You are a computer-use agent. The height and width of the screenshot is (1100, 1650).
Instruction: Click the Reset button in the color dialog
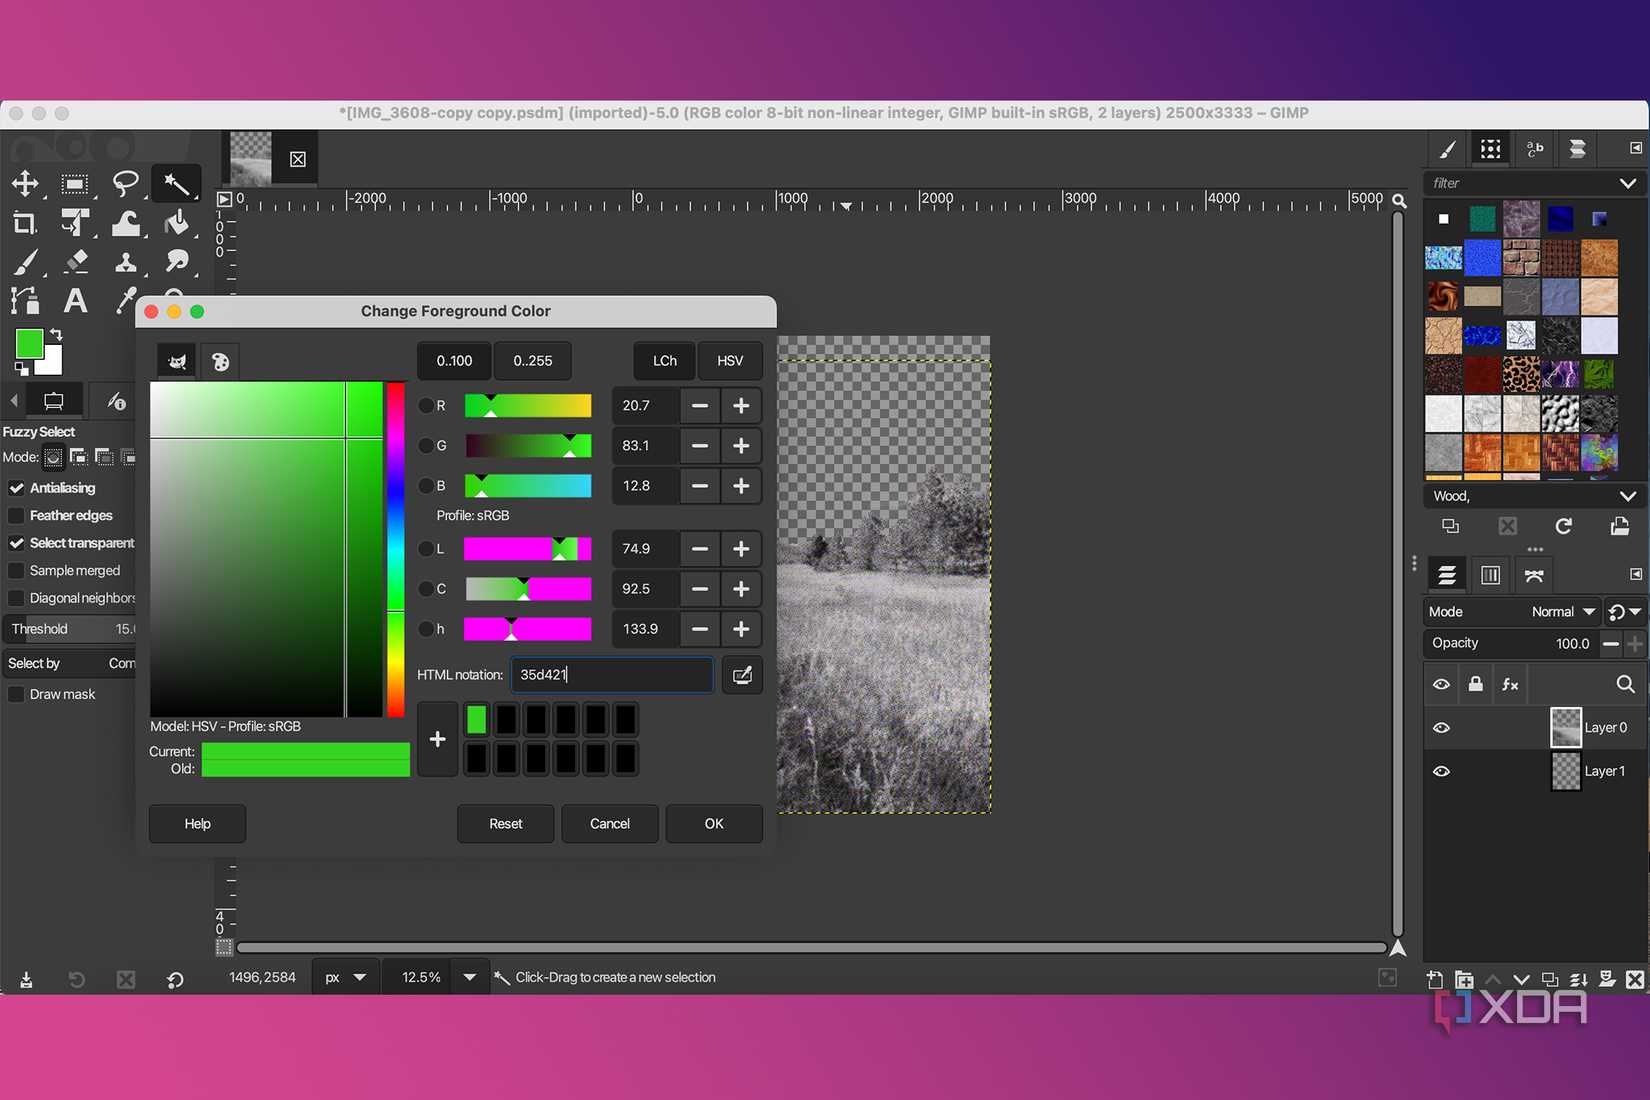click(505, 823)
